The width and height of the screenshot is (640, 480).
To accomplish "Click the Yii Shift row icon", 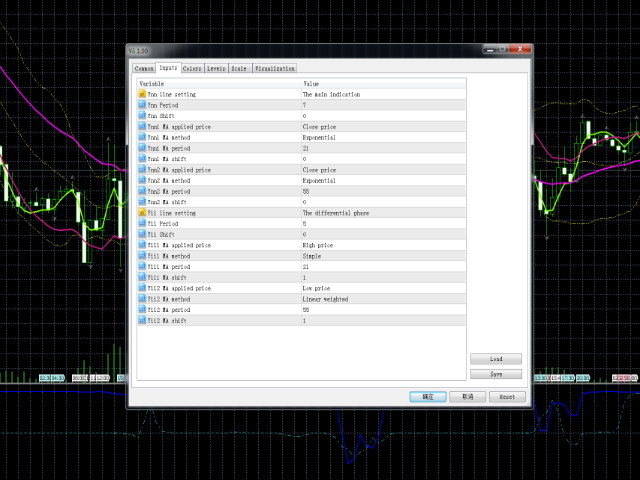I will pos(142,234).
